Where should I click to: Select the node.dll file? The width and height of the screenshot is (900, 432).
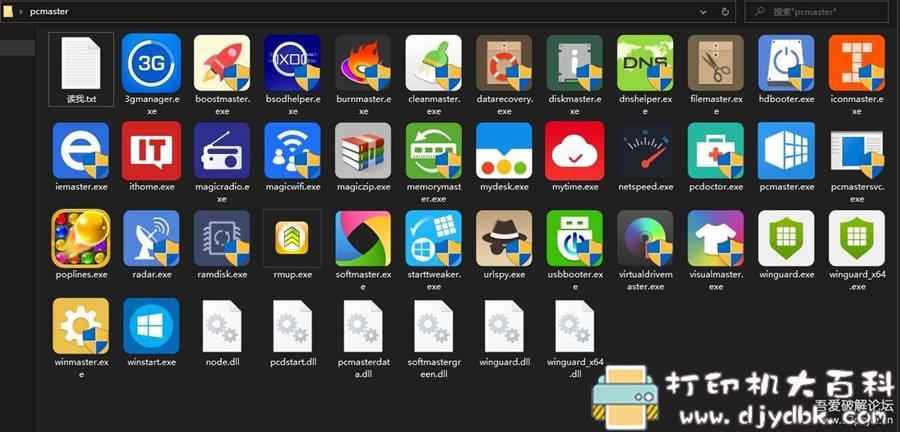[222, 326]
